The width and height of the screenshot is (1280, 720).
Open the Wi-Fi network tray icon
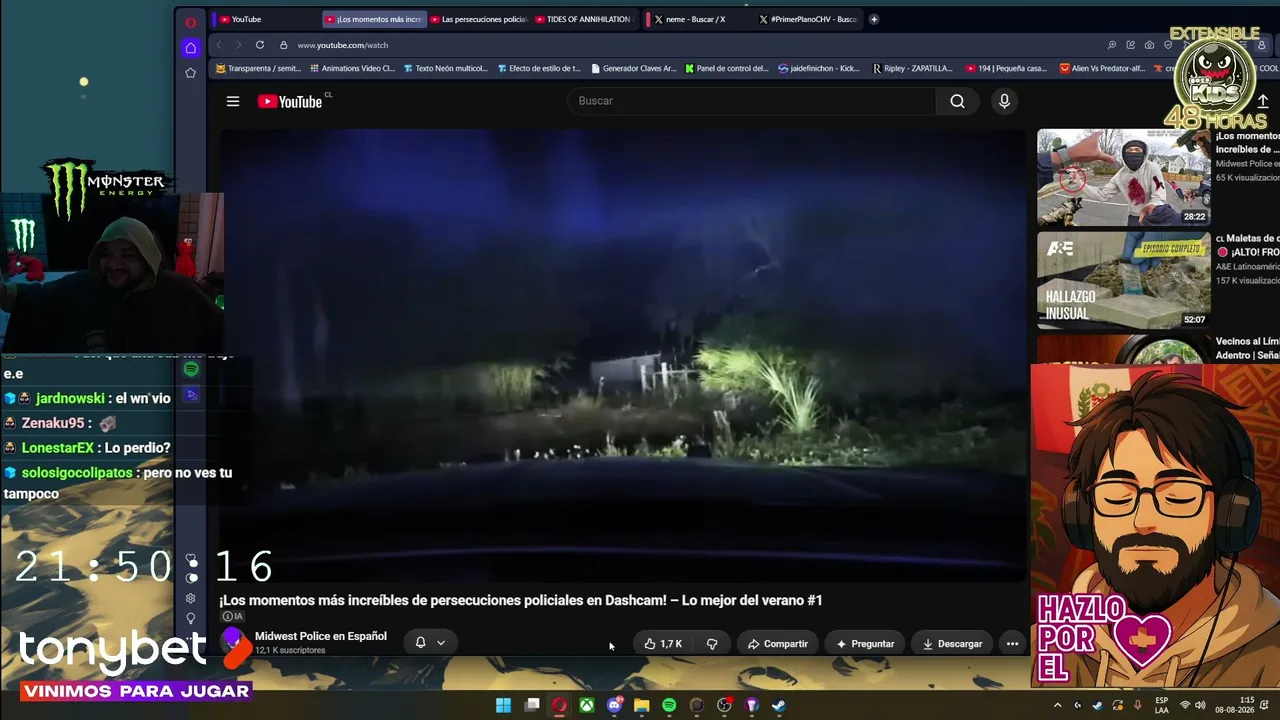click(x=1185, y=705)
